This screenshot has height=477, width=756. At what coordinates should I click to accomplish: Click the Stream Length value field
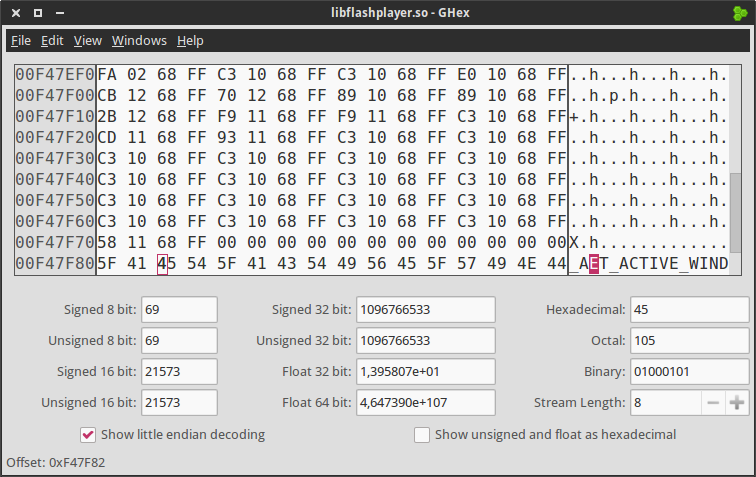click(666, 402)
